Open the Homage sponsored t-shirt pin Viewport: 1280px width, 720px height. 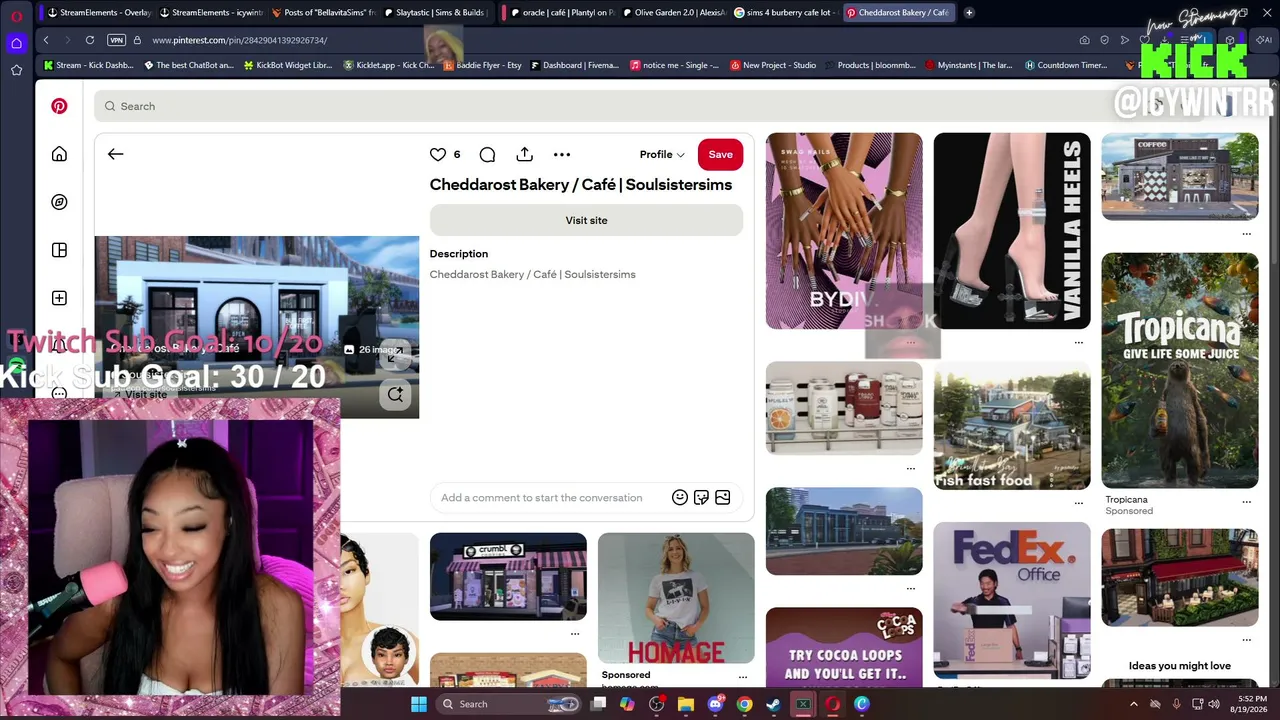(x=676, y=598)
